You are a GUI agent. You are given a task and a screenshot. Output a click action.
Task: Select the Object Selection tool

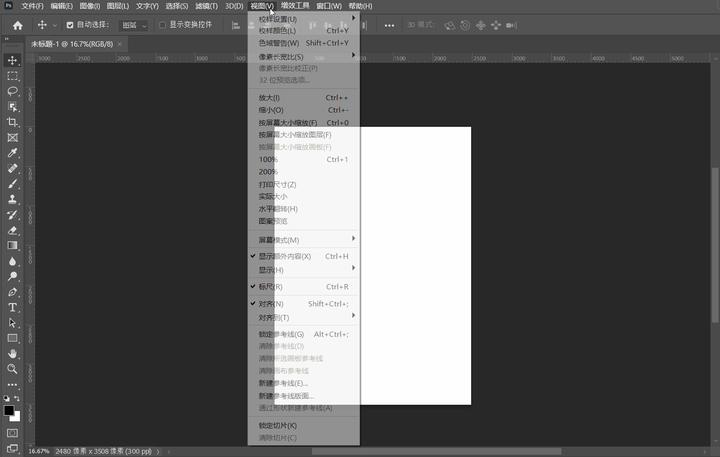[12, 107]
